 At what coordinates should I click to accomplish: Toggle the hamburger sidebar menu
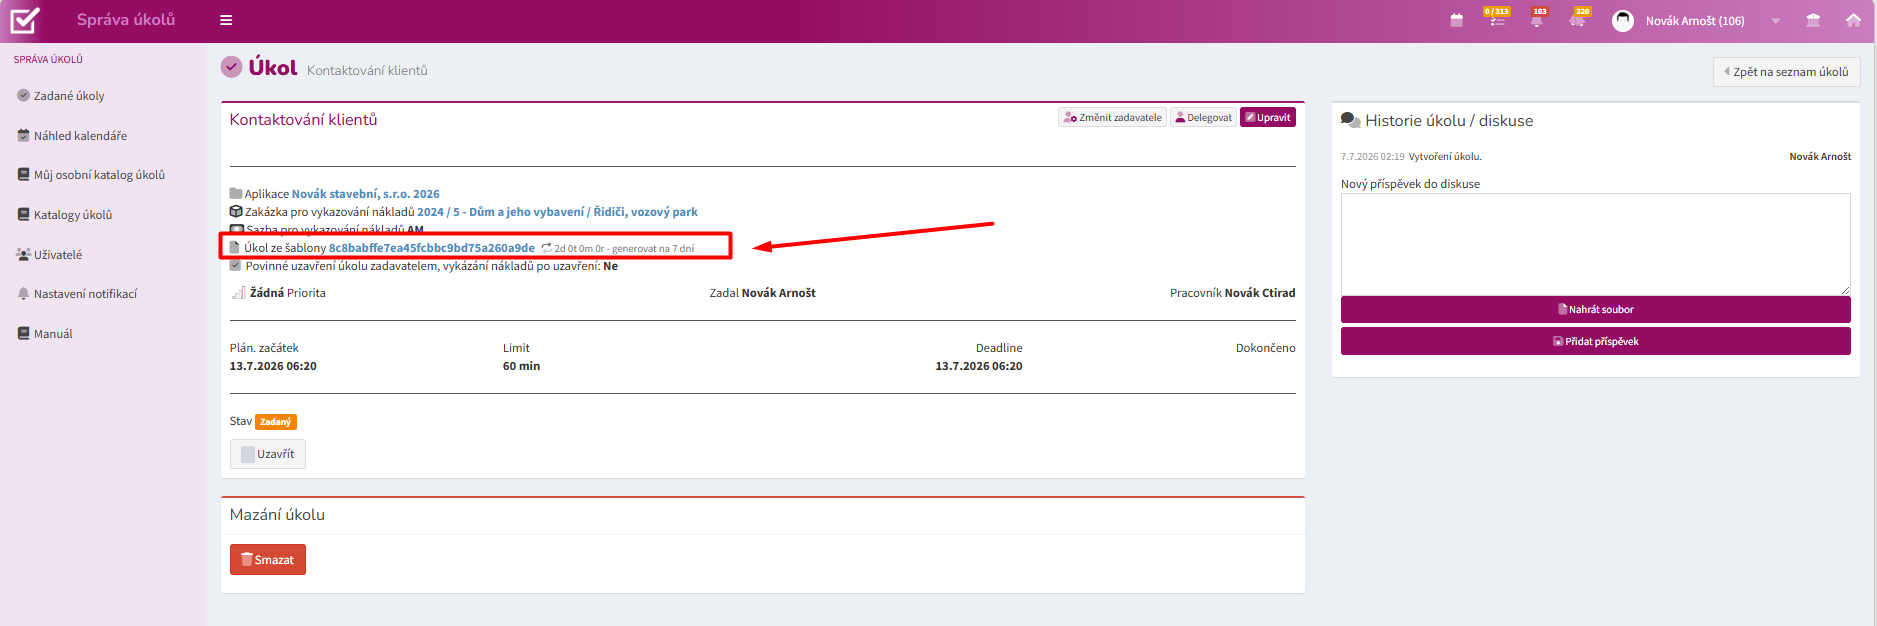(226, 20)
